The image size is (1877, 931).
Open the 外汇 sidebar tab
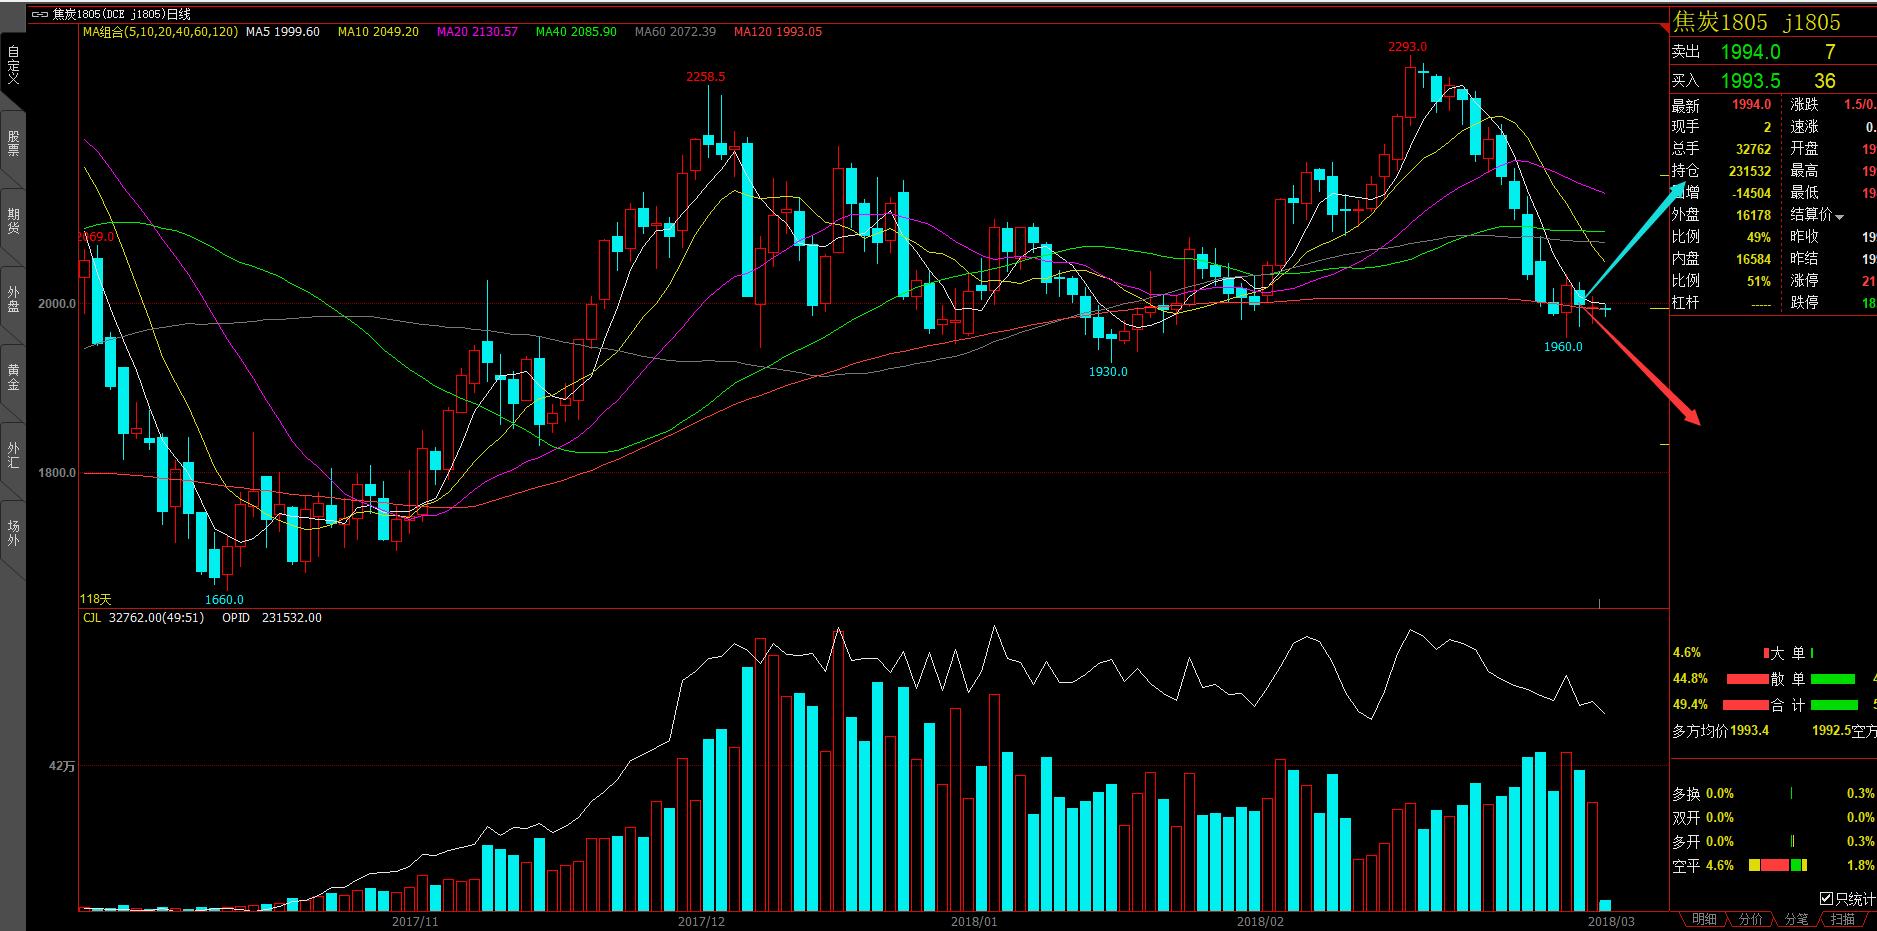(13, 456)
